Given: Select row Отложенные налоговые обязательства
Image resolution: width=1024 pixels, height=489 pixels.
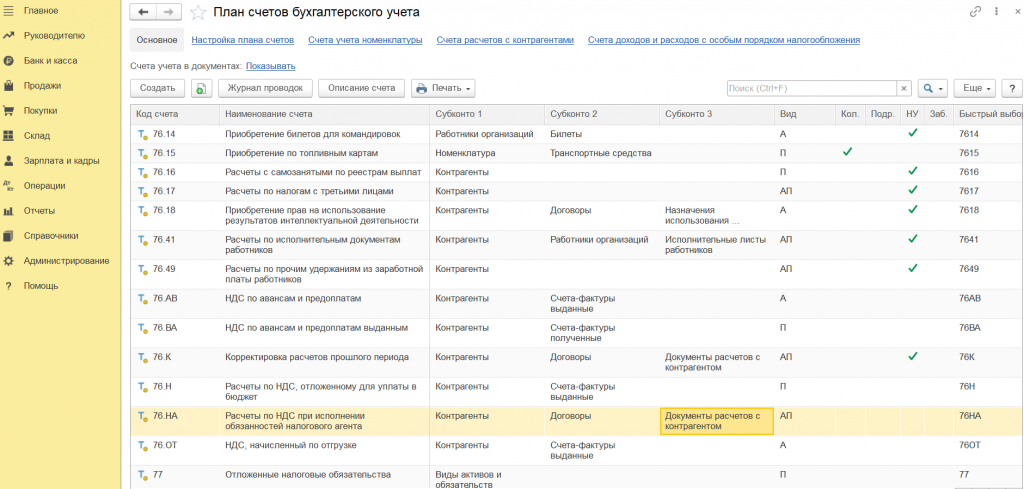Looking at the screenshot, I should 577,477.
